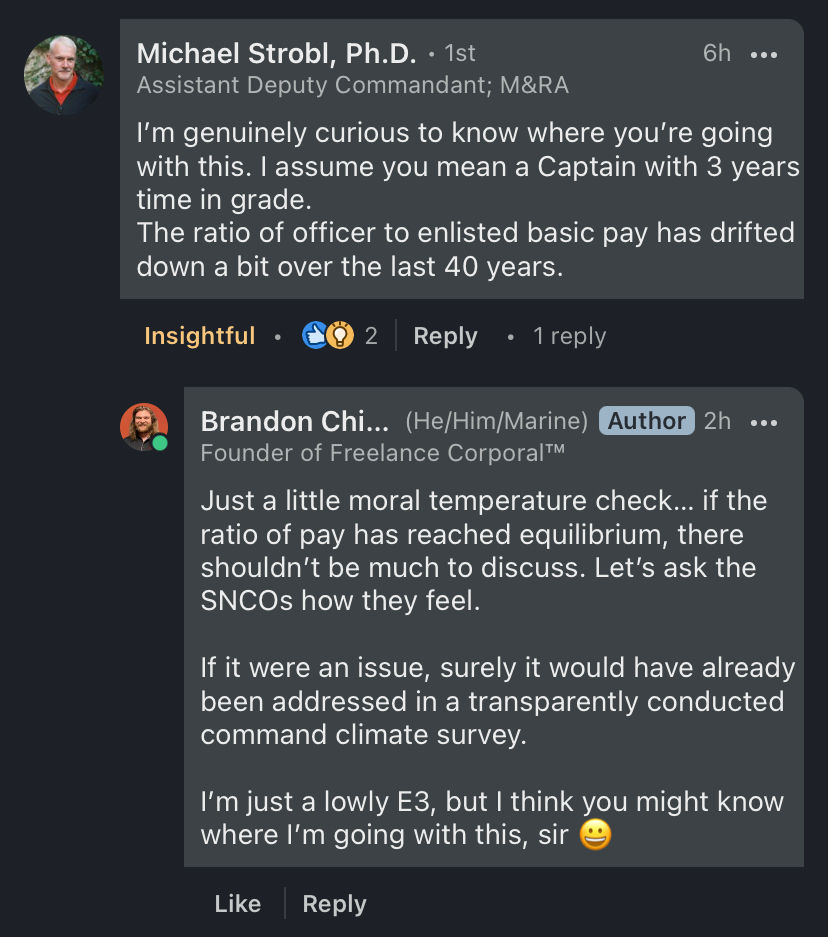Open Michael Strobl's profile picture
The width and height of the screenshot is (828, 937).
point(64,75)
